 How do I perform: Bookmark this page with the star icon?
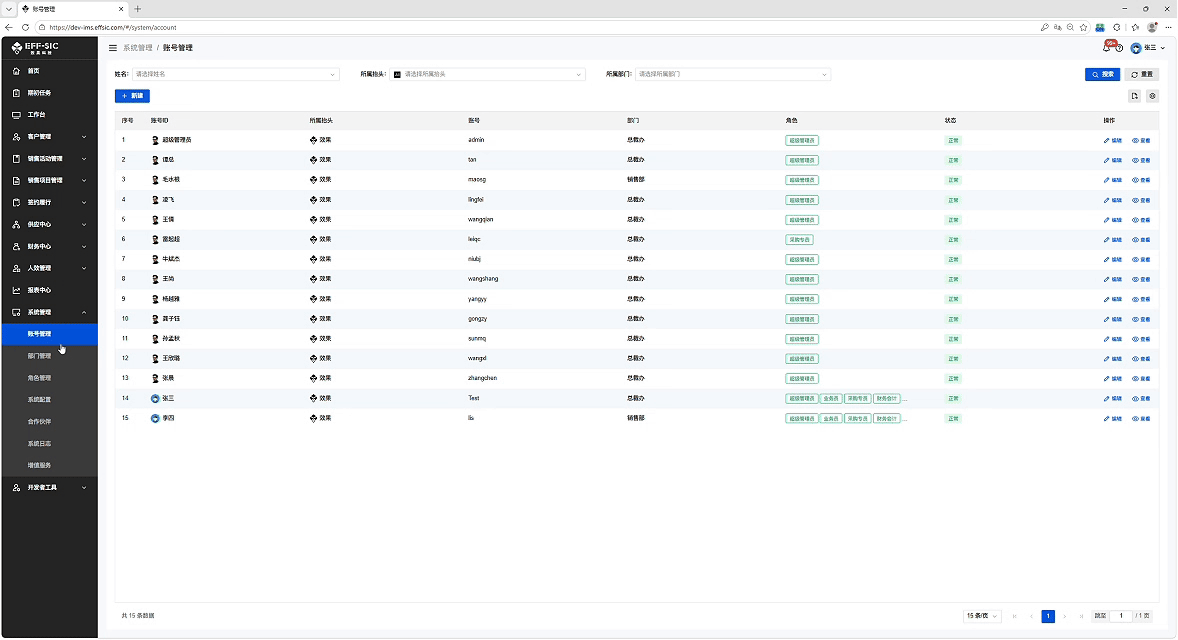point(1083,28)
